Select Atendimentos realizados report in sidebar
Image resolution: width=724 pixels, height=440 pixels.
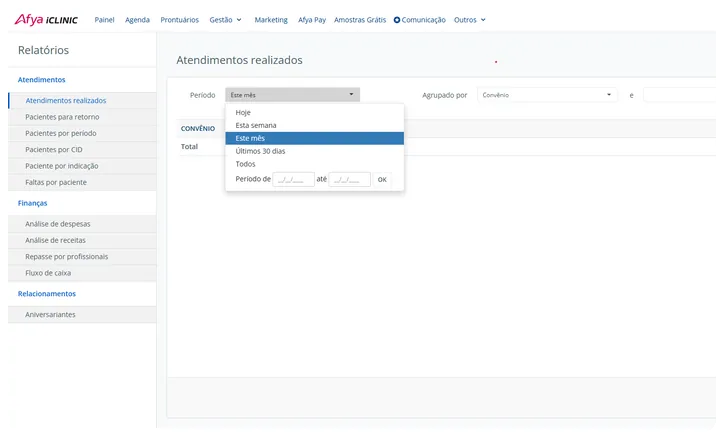point(82,100)
